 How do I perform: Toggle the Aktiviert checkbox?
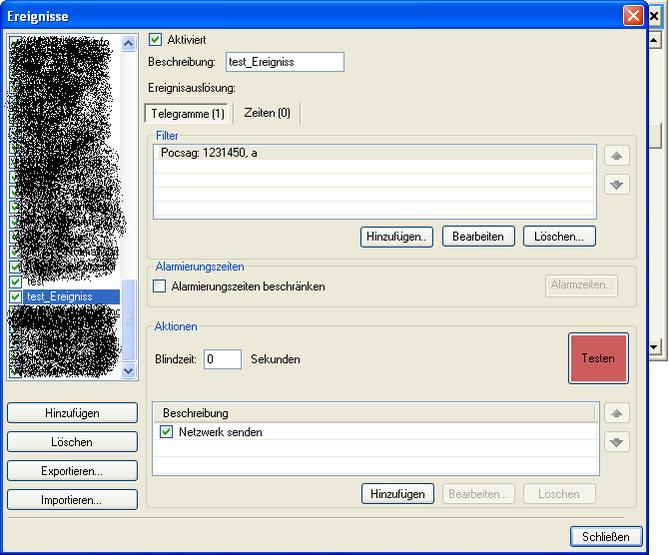[x=155, y=39]
